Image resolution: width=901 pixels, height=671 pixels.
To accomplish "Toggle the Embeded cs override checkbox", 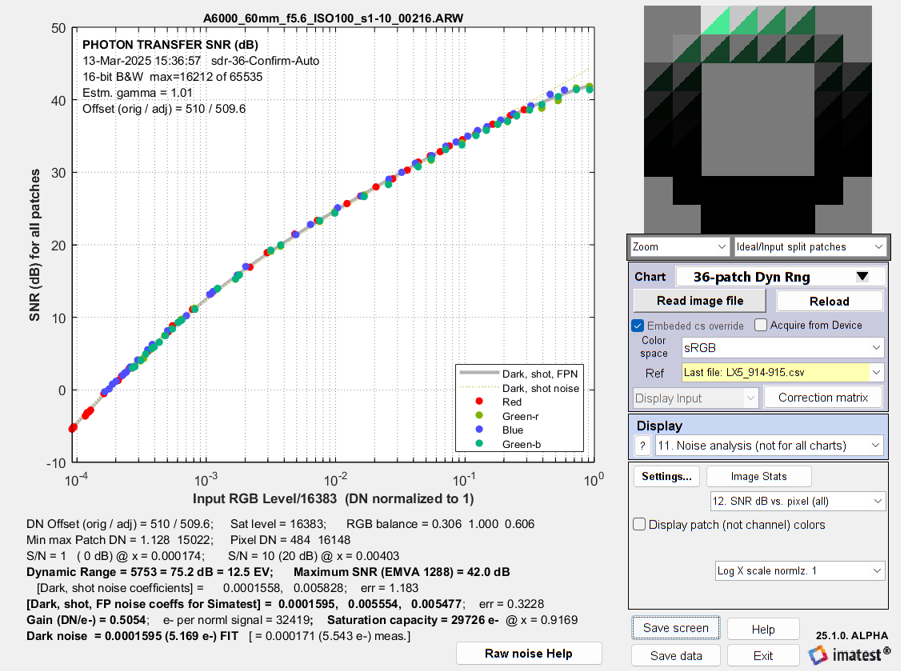I will [x=638, y=326].
